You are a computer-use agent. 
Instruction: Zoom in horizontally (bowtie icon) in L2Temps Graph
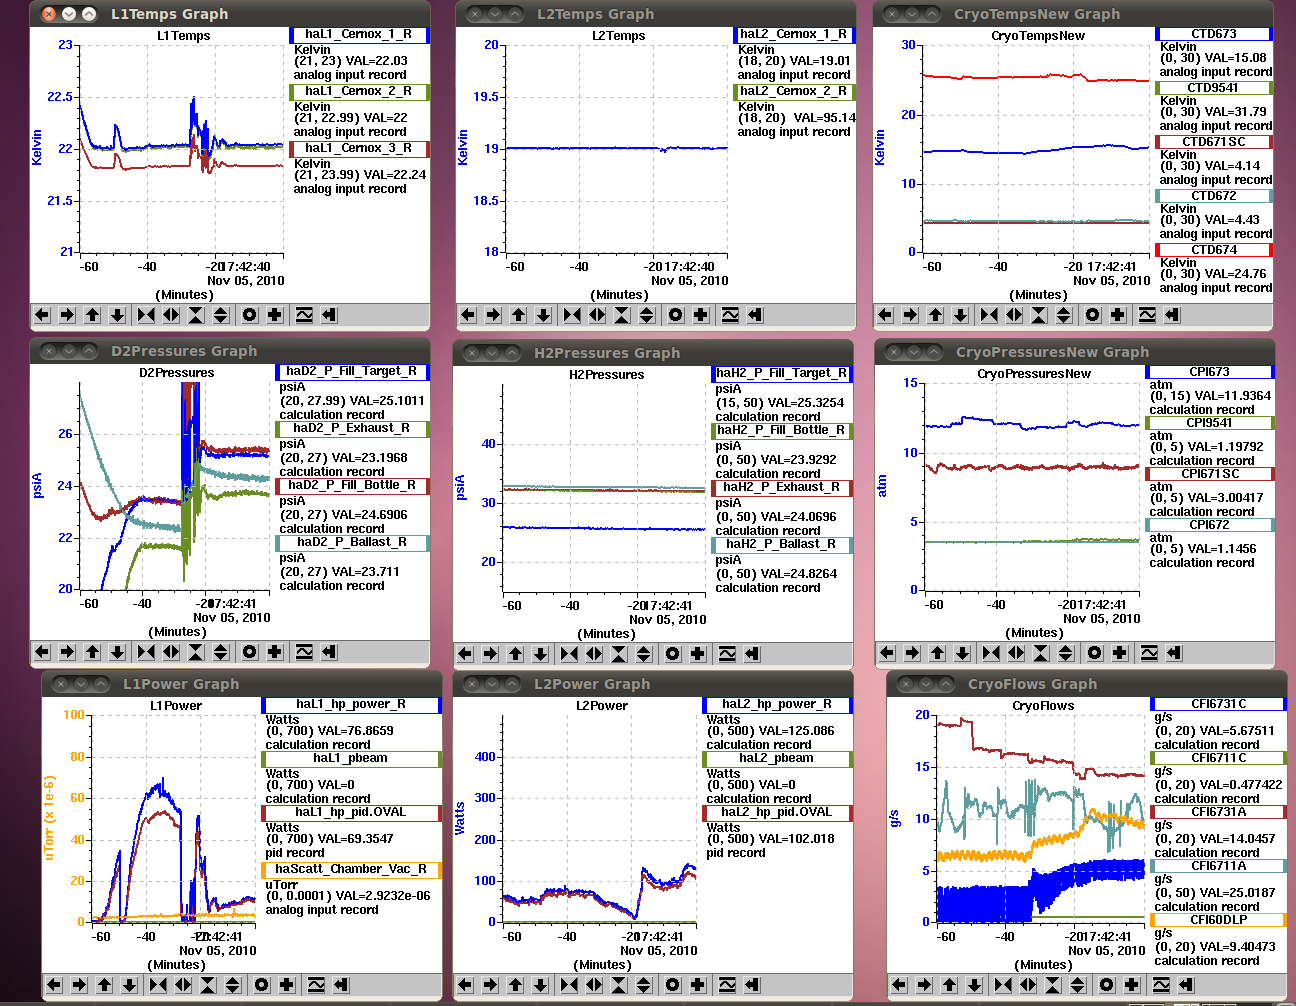coord(572,315)
